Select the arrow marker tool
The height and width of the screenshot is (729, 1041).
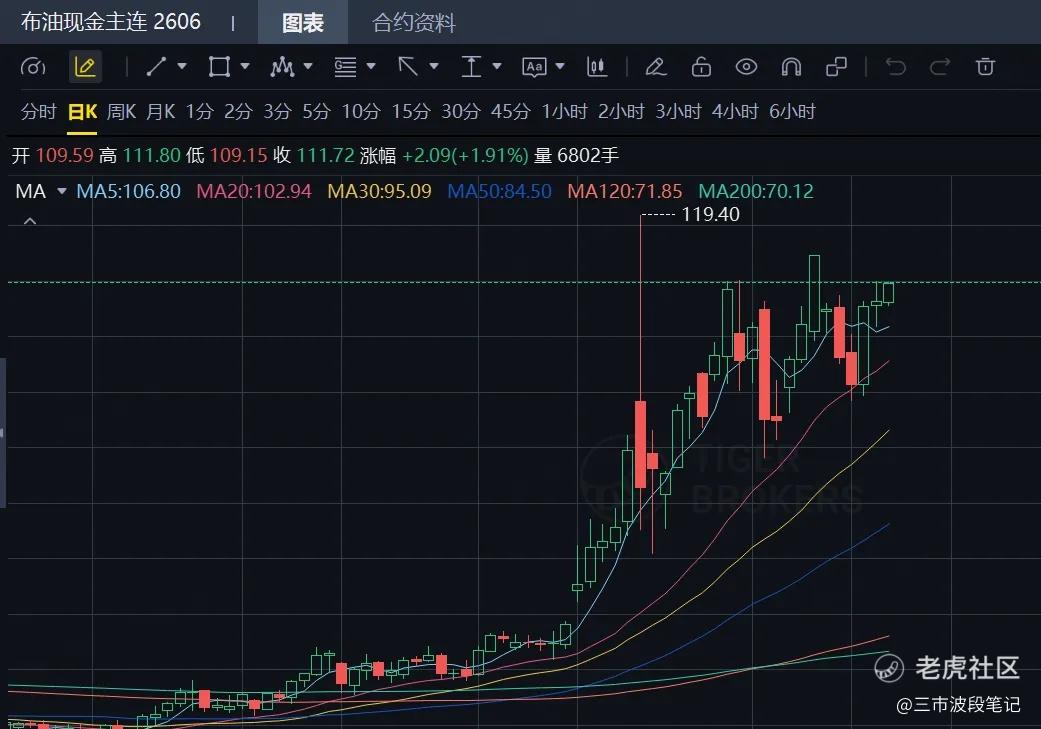click(x=408, y=66)
